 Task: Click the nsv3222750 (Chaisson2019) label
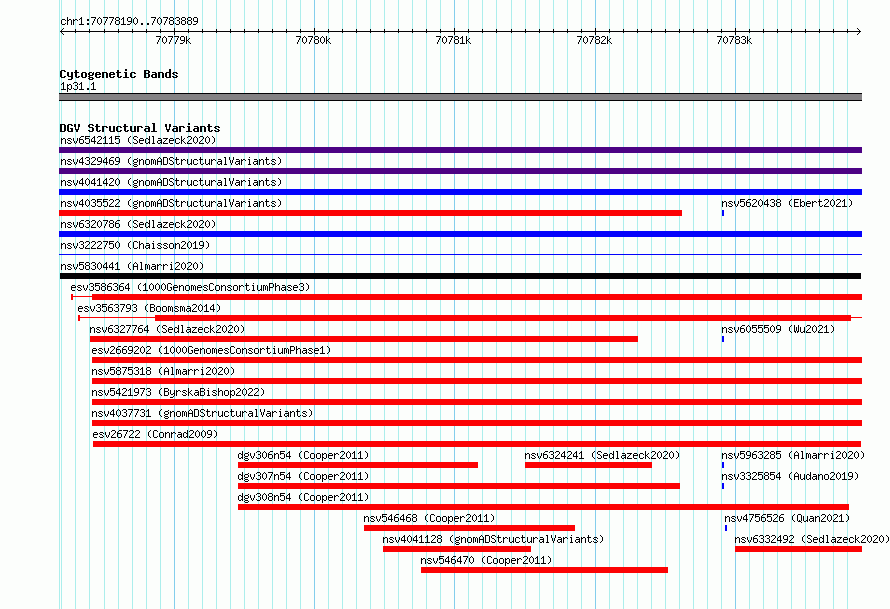(135, 245)
